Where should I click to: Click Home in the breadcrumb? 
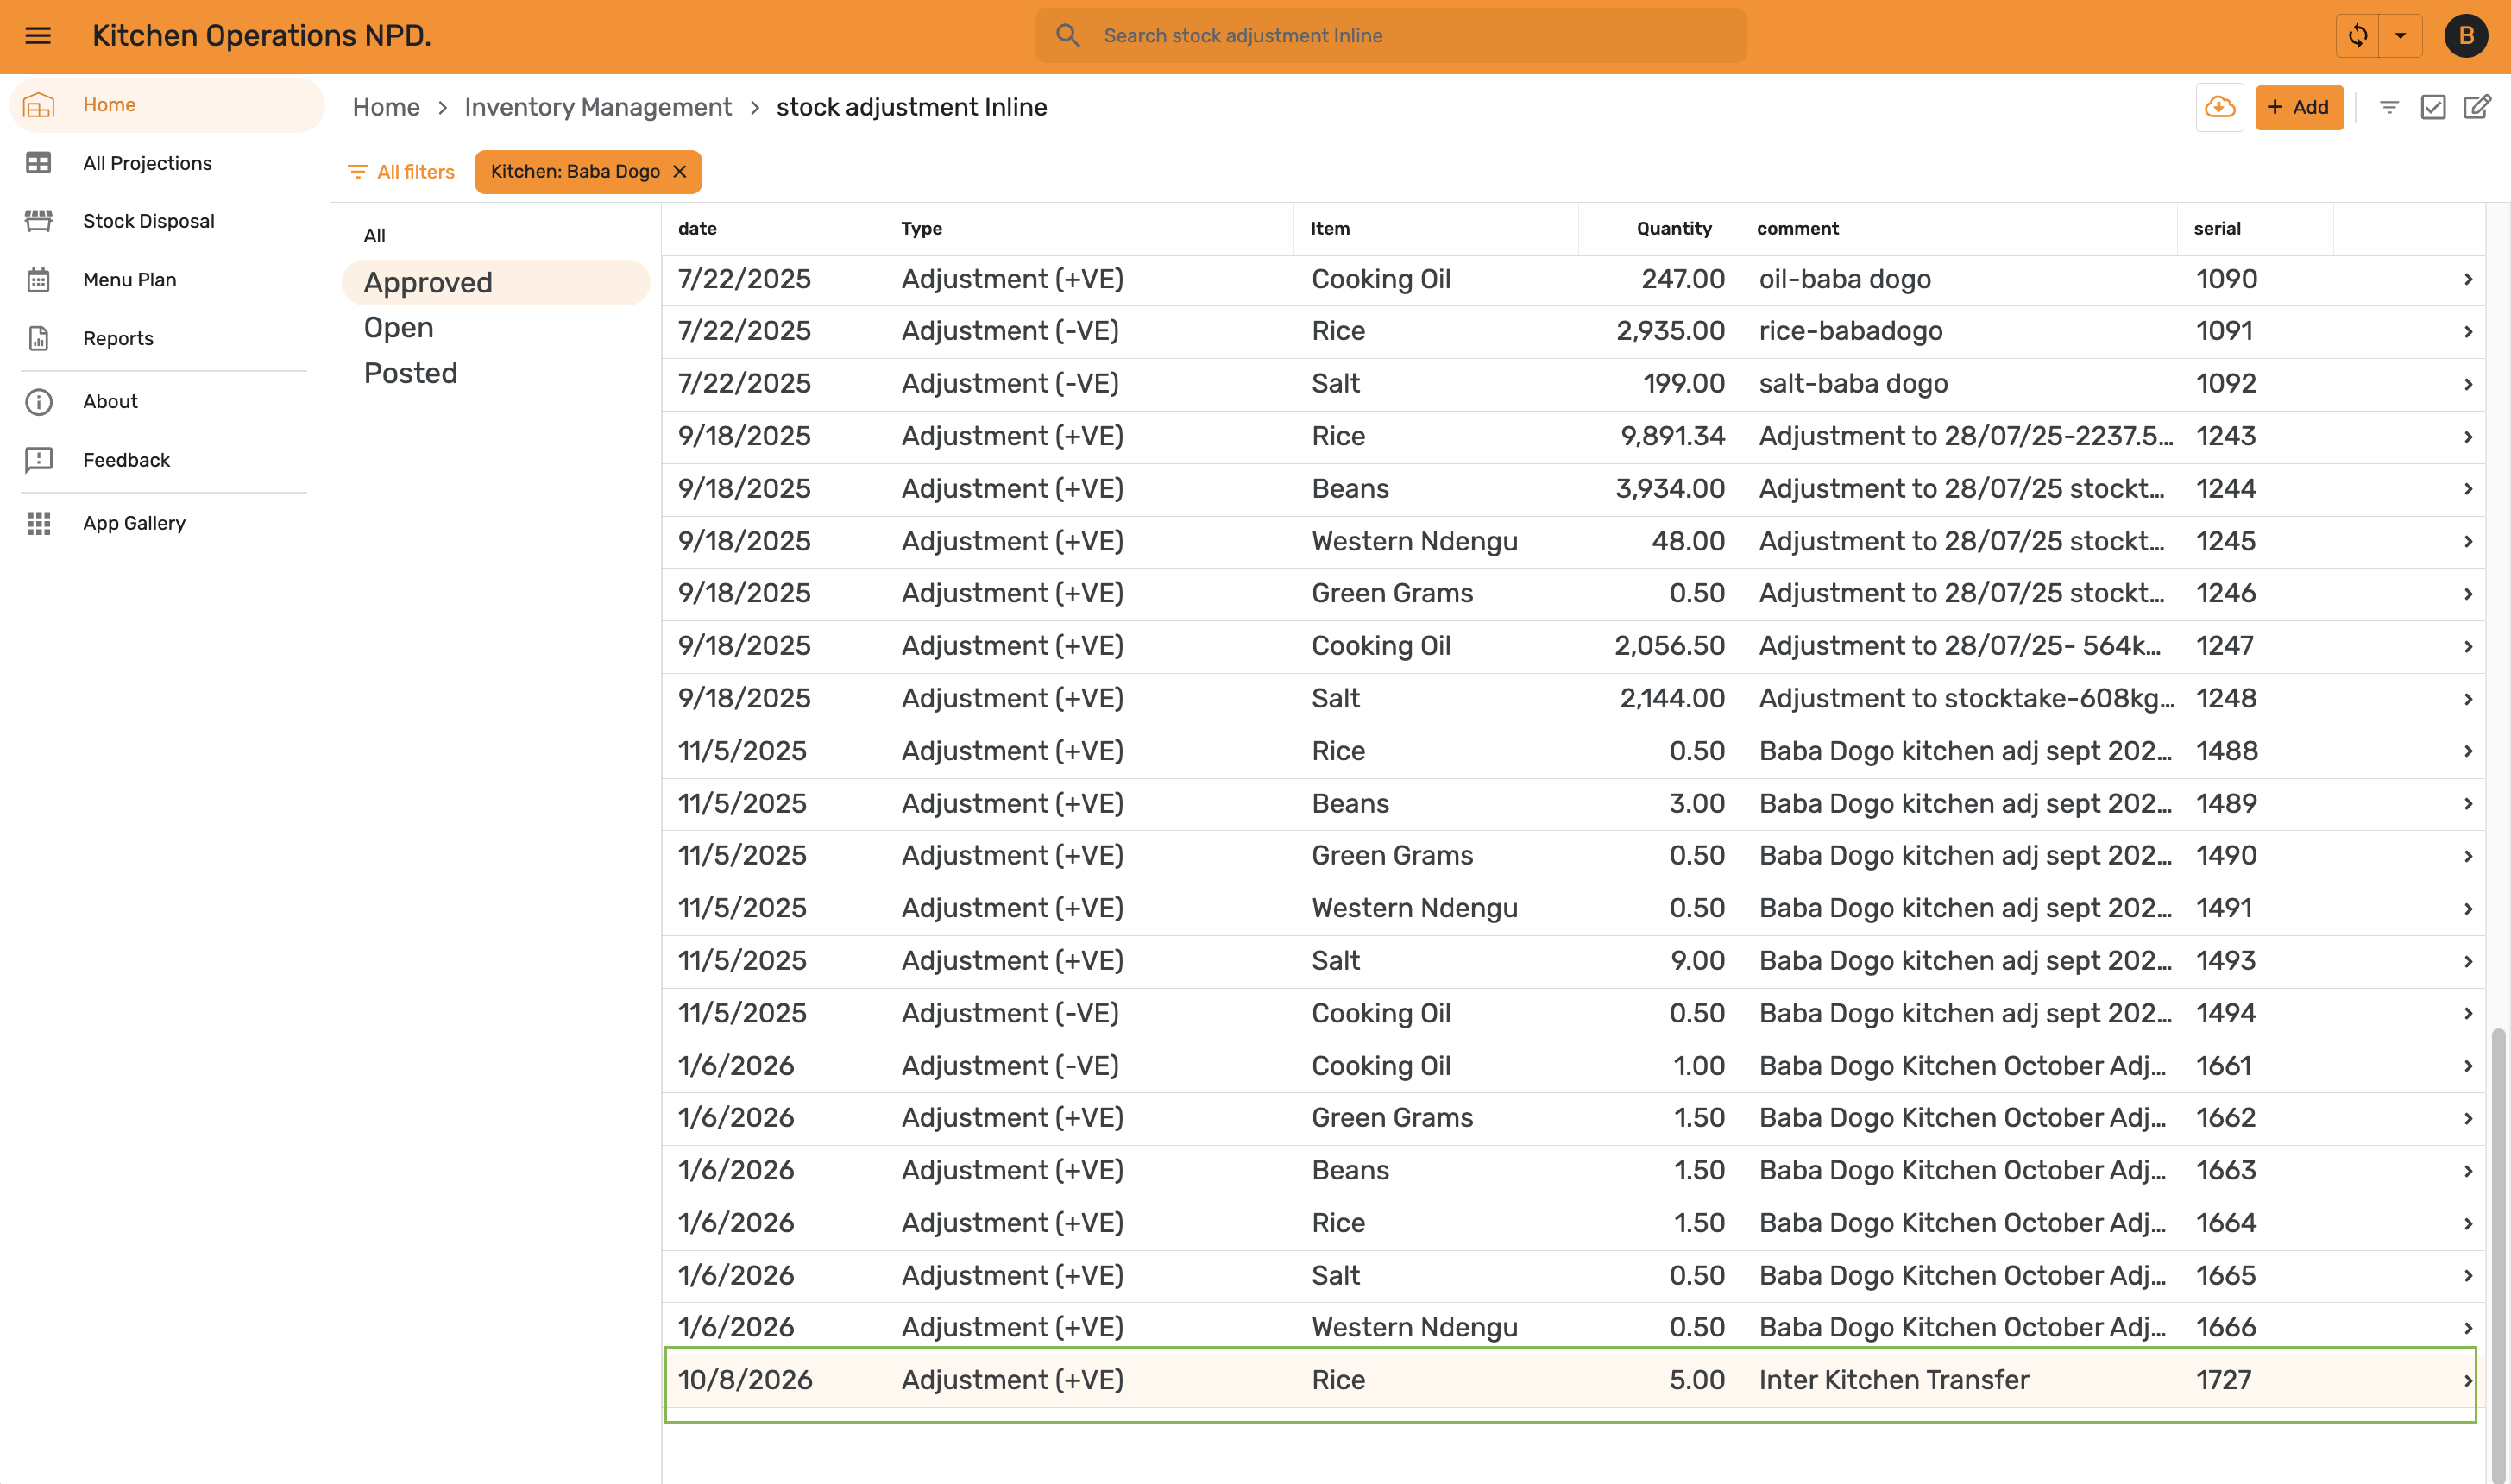(x=386, y=107)
